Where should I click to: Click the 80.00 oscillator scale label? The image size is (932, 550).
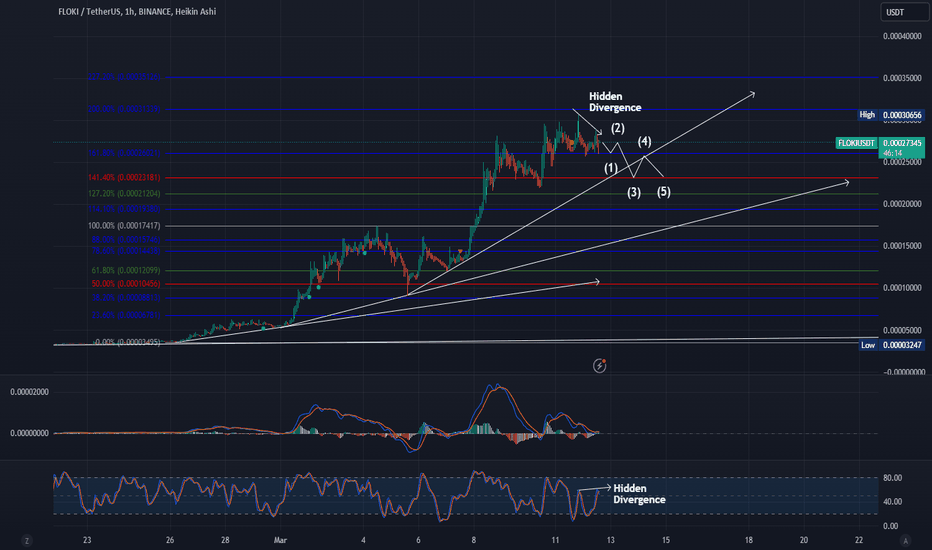coord(892,478)
